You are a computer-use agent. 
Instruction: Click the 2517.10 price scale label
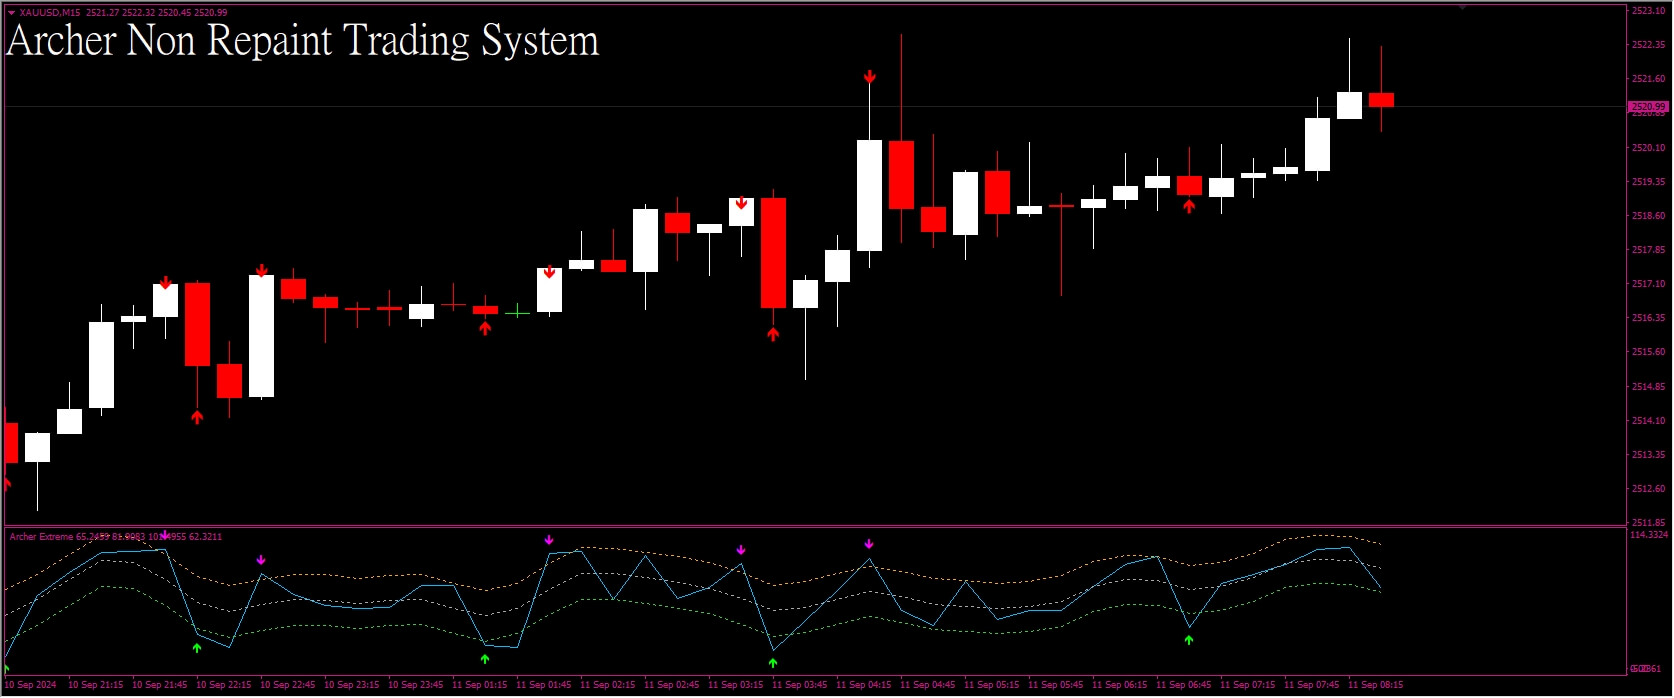(1649, 283)
